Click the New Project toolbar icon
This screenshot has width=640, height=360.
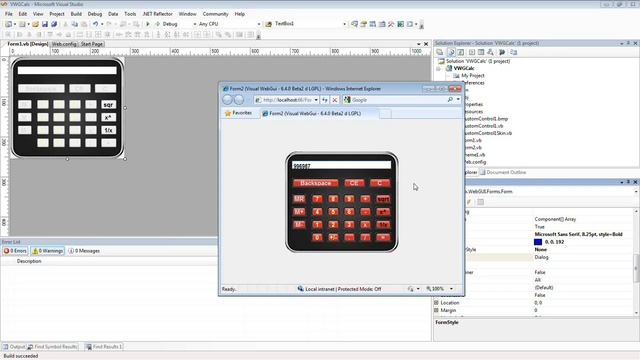(9, 24)
